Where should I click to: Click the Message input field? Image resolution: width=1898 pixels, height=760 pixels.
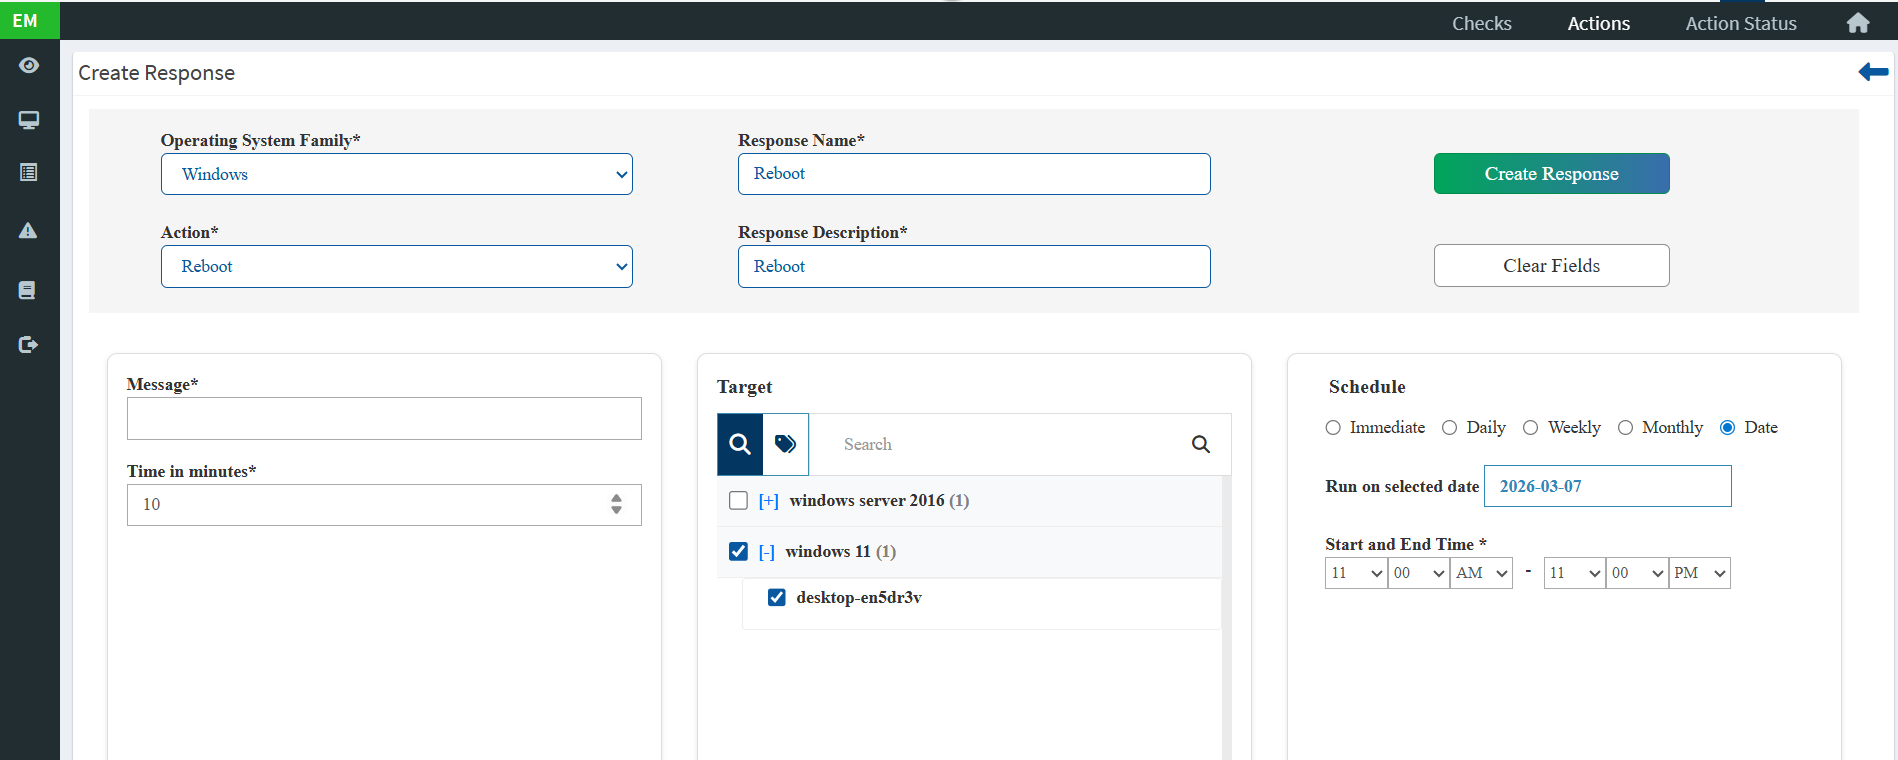click(384, 419)
